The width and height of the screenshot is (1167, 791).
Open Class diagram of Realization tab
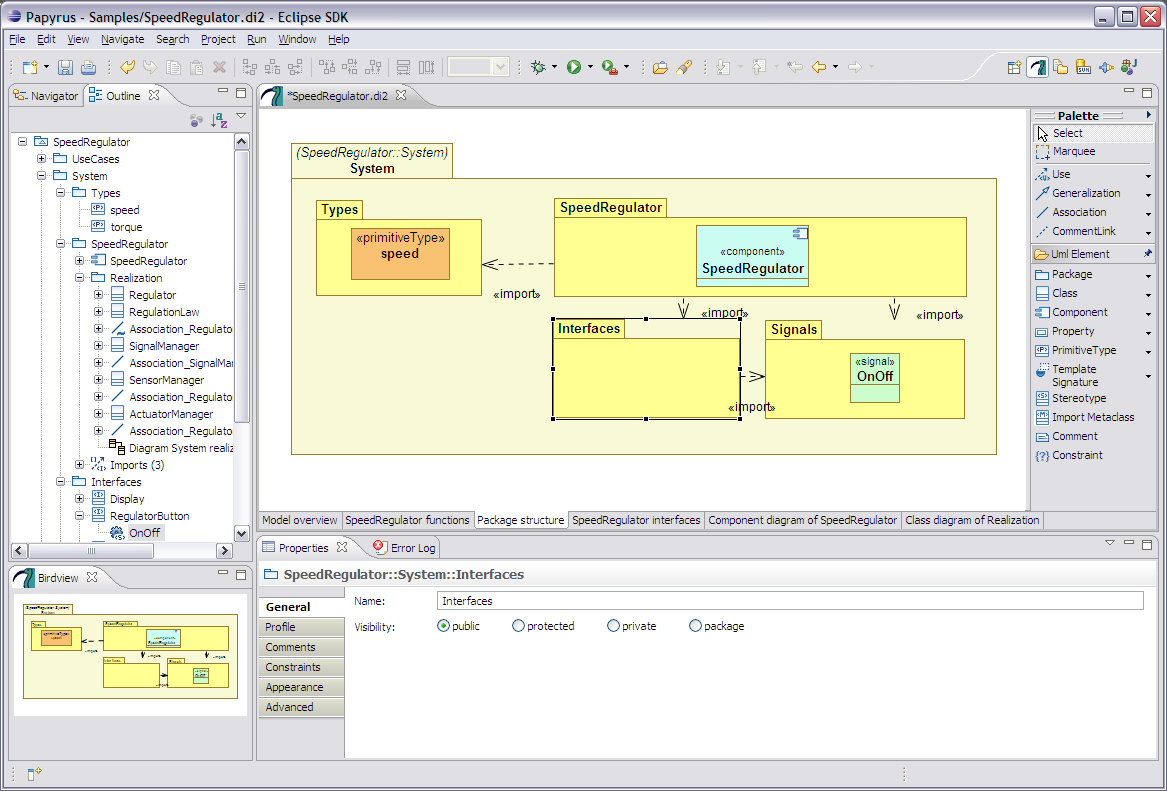(x=972, y=520)
